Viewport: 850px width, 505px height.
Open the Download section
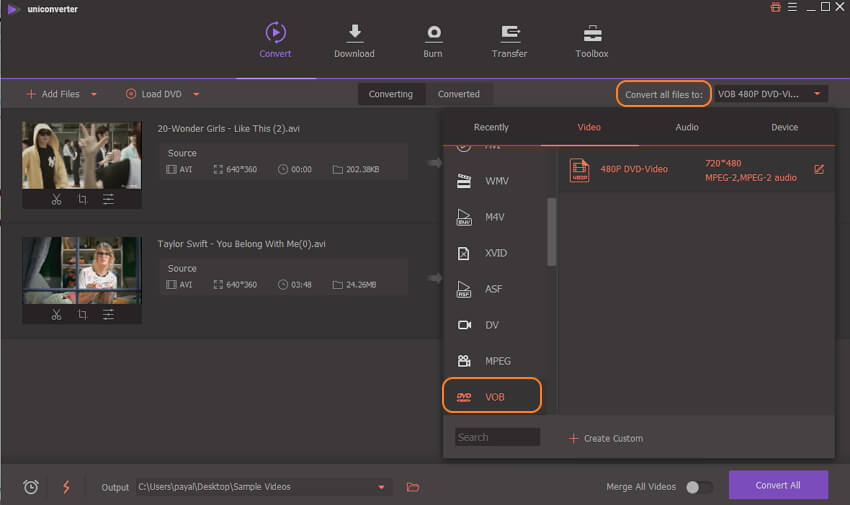click(354, 40)
